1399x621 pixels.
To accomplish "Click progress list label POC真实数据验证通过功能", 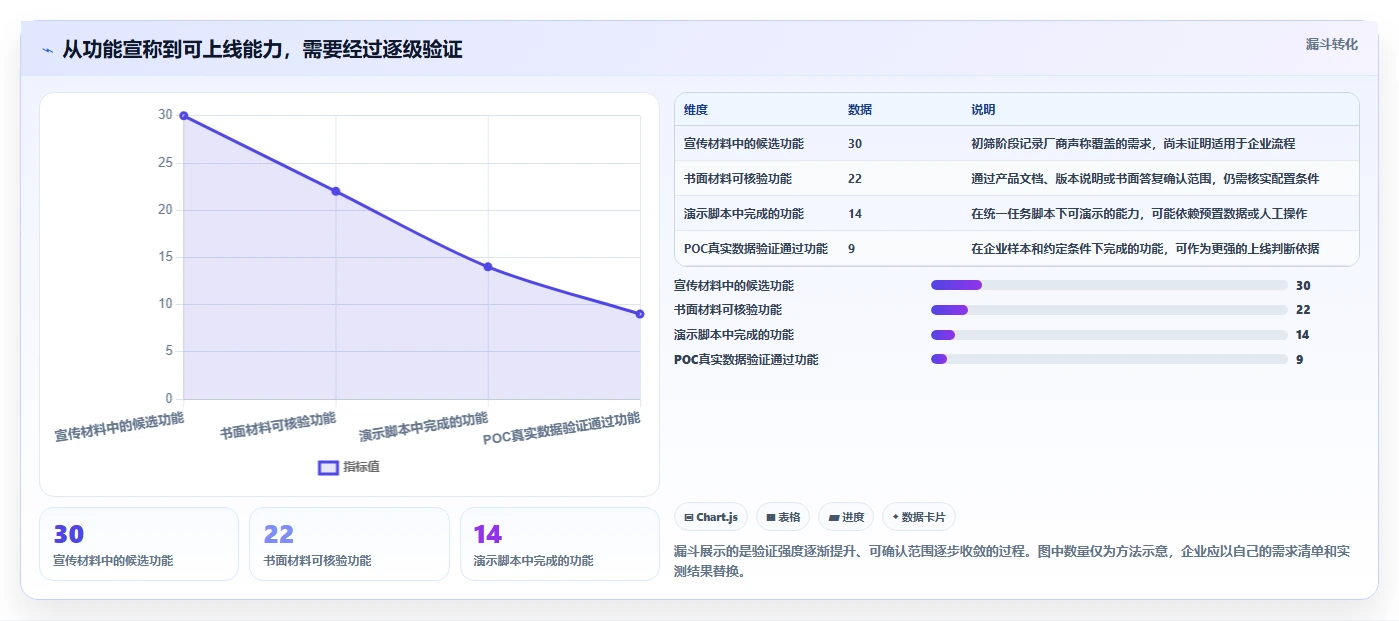I will 746,359.
